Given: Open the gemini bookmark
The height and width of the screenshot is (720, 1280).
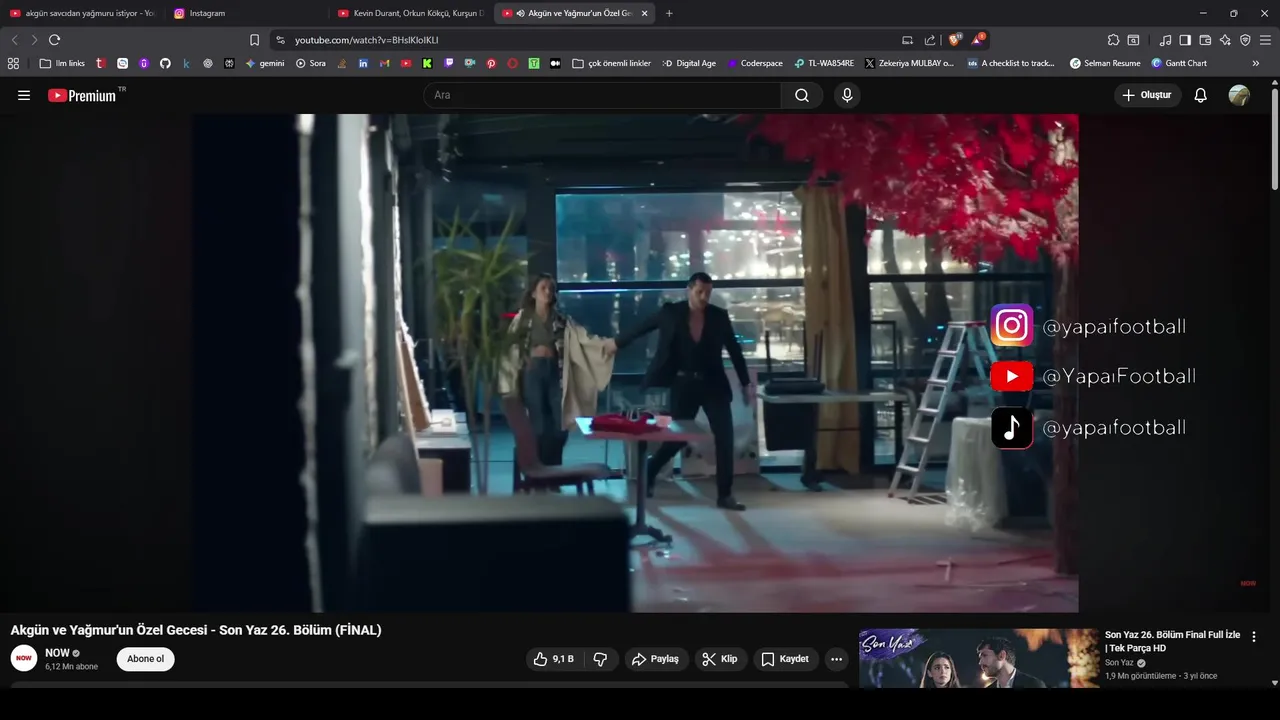Looking at the screenshot, I should pyautogui.click(x=265, y=63).
